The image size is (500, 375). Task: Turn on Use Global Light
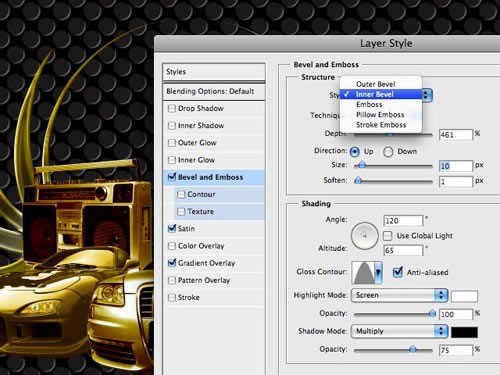(387, 236)
